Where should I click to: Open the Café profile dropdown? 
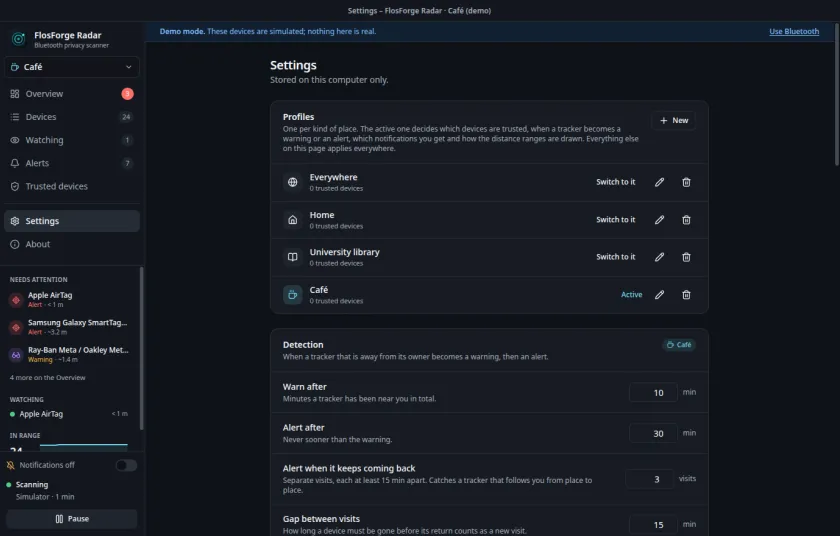(72, 67)
